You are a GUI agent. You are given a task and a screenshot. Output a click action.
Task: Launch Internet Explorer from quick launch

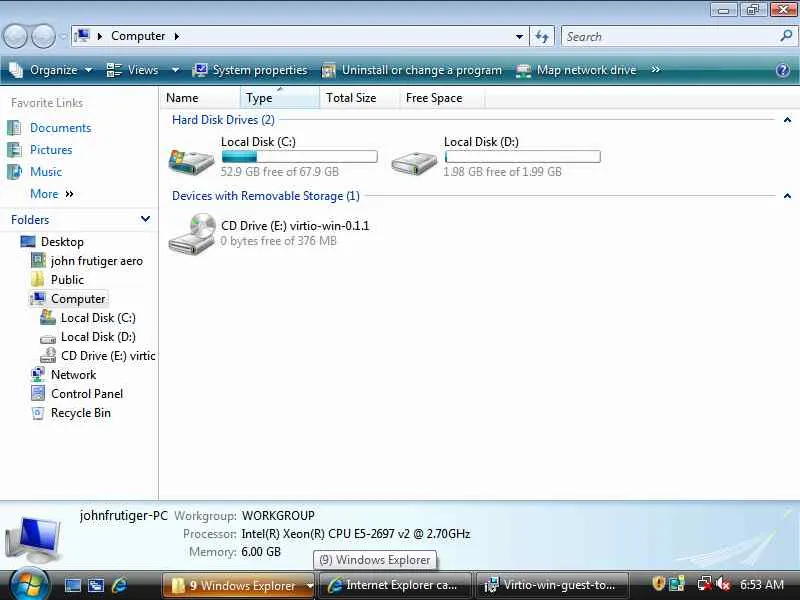(x=119, y=585)
